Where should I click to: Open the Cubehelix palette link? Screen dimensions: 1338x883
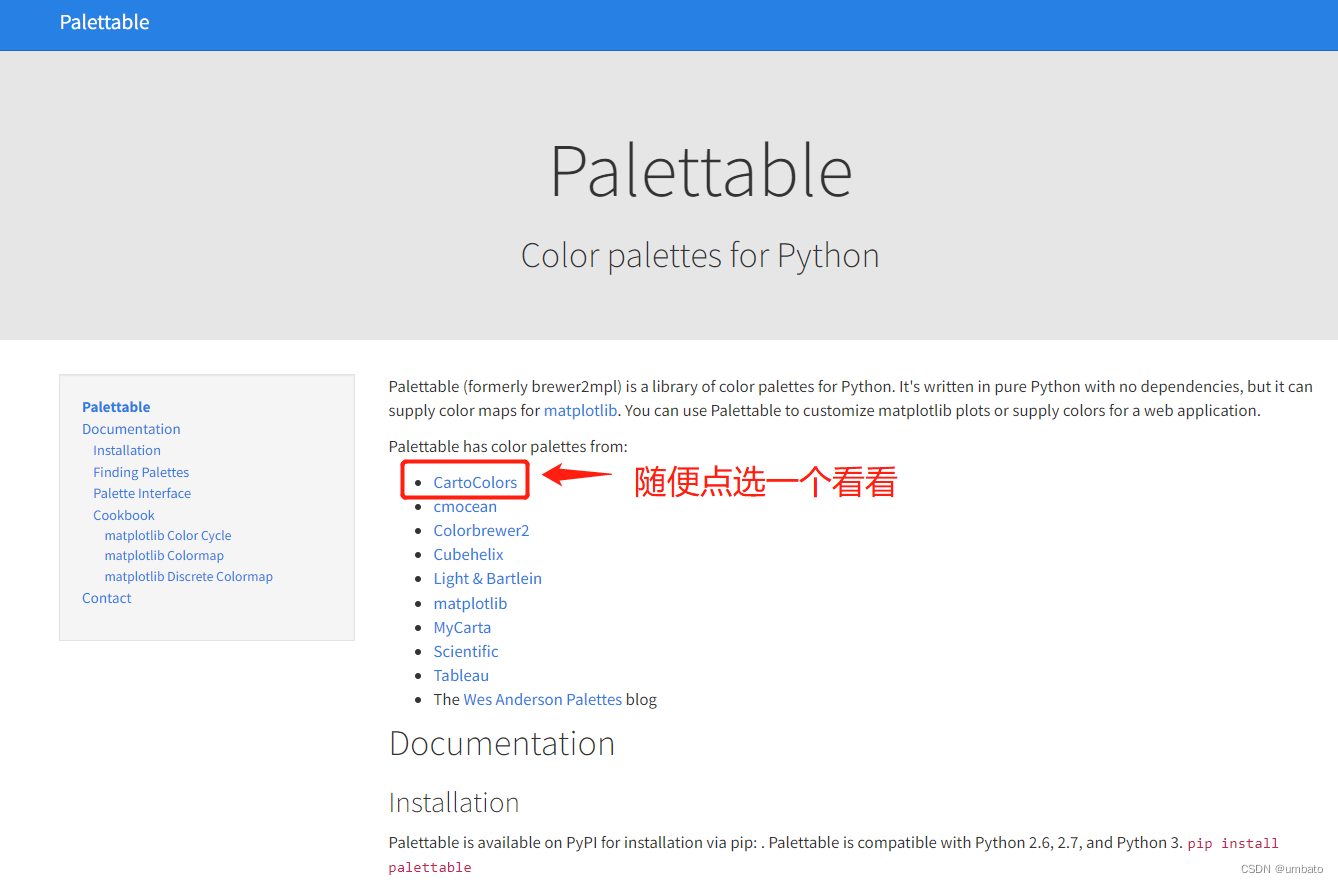(468, 554)
